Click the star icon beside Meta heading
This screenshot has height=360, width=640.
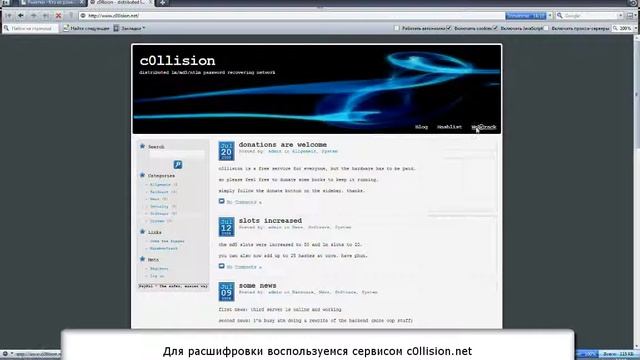pos(142,259)
